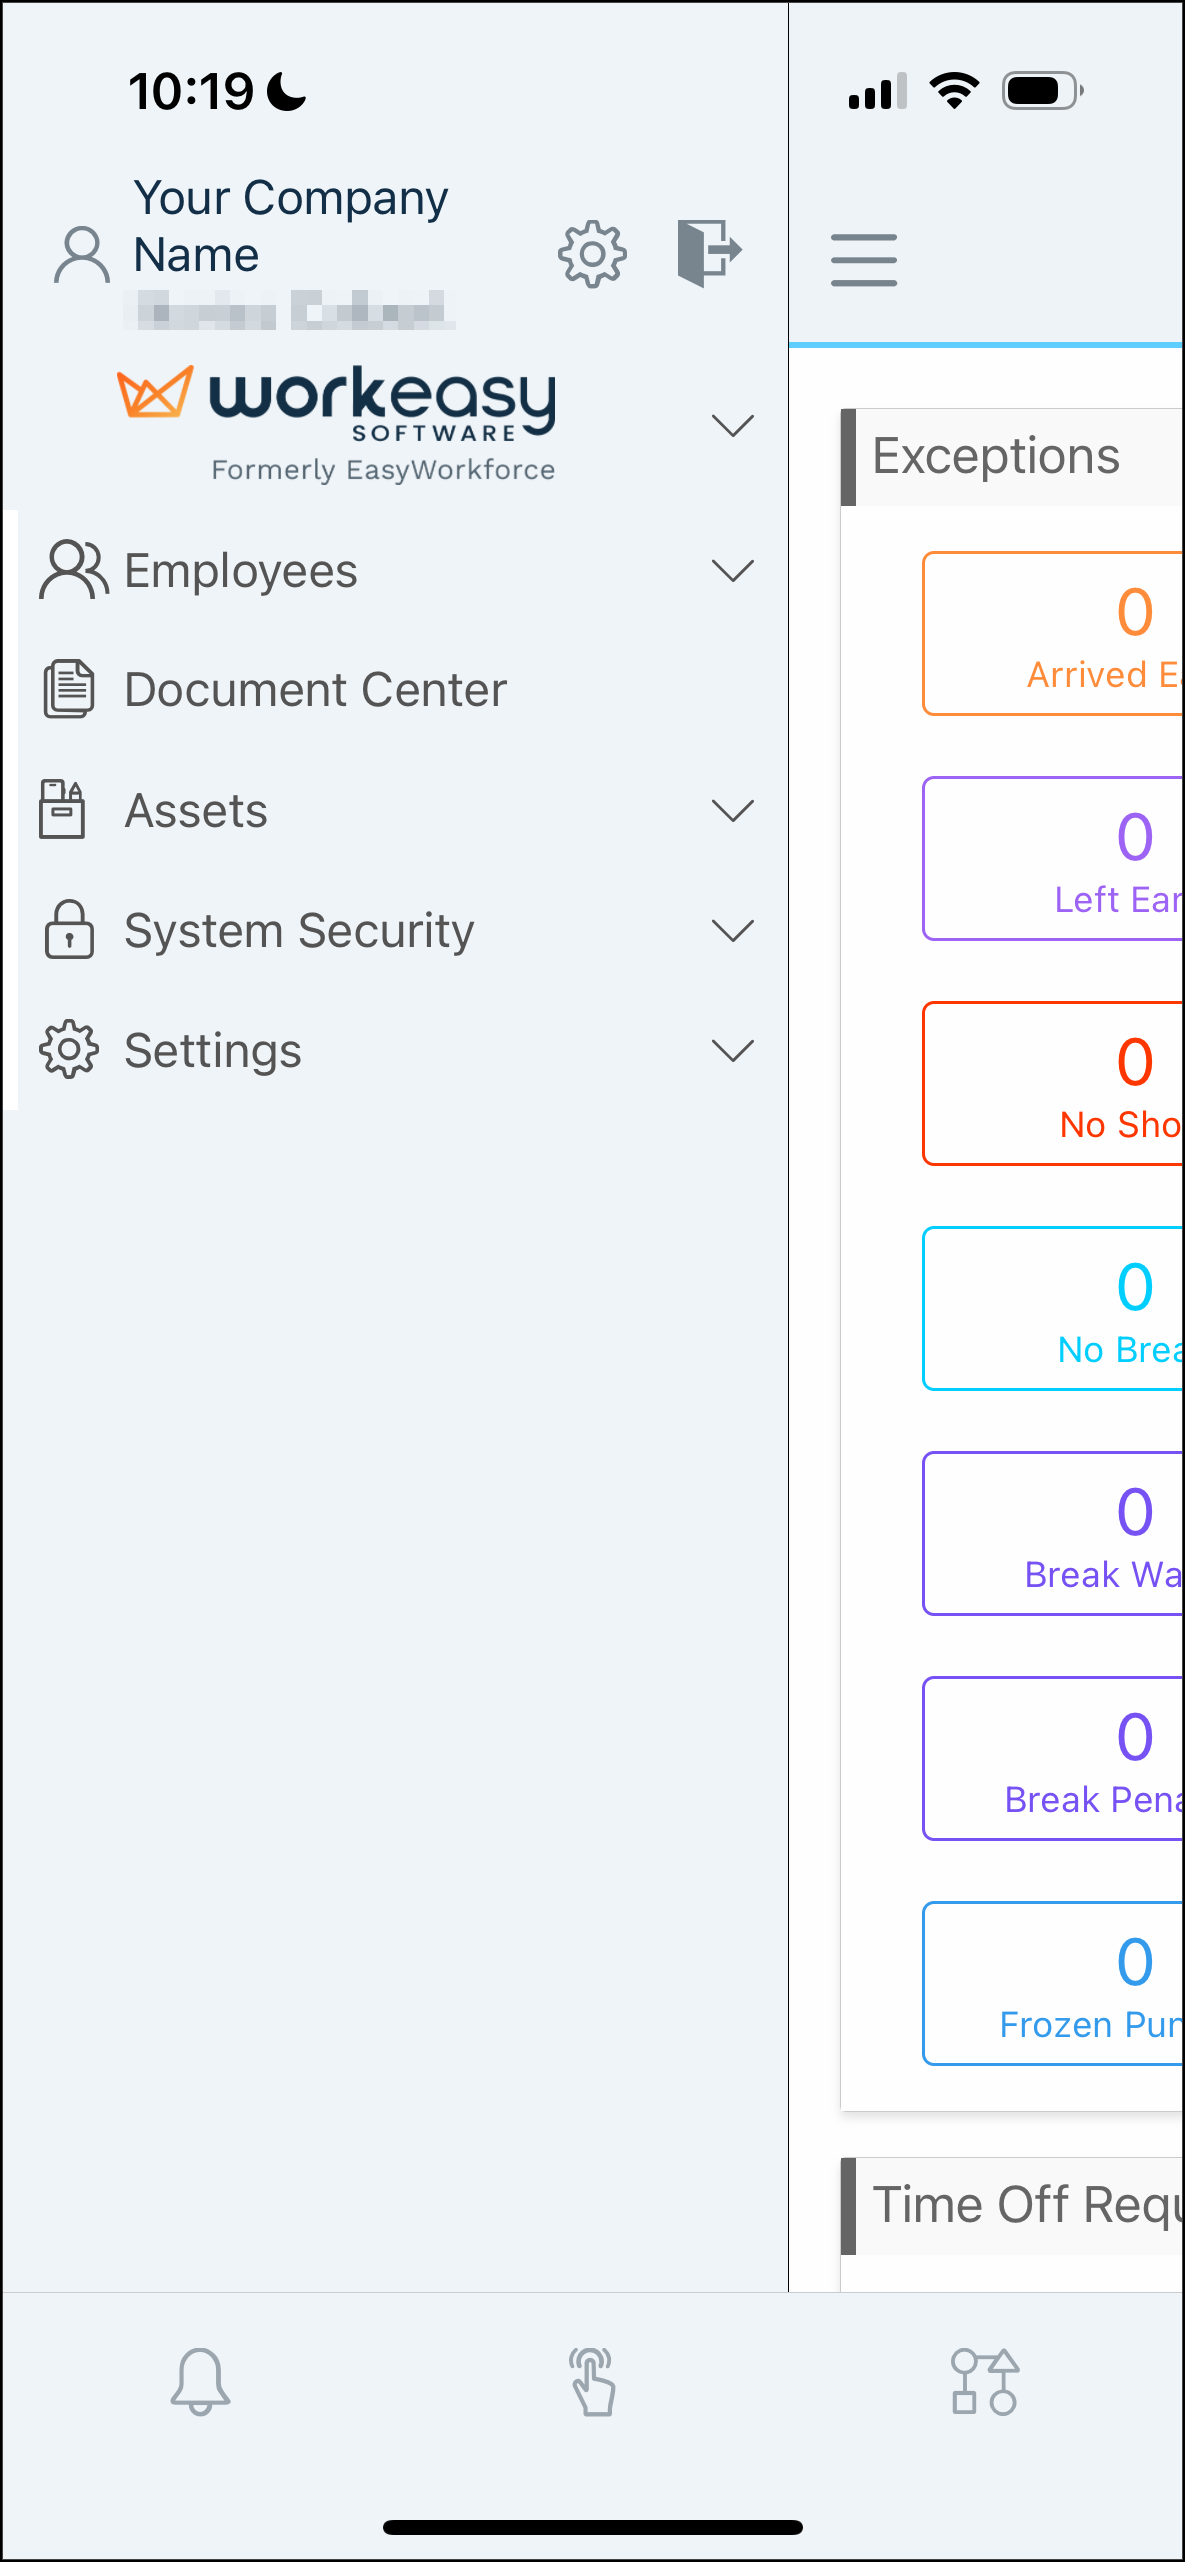Open notifications bell in bottom bar
Image resolution: width=1185 pixels, height=2562 pixels.
pos(200,2382)
